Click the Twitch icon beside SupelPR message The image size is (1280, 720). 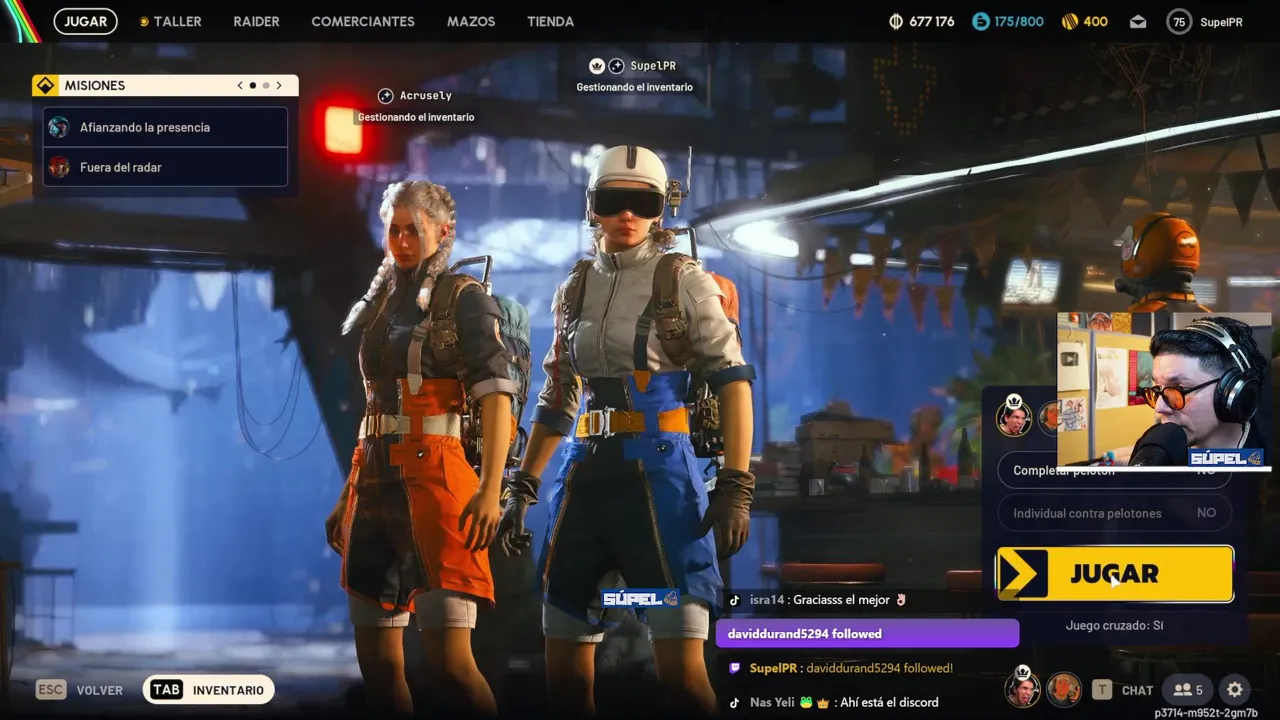pyautogui.click(x=734, y=668)
